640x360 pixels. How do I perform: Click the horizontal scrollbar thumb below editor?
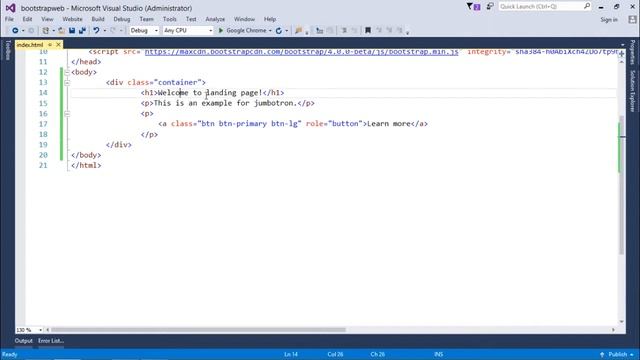198,330
